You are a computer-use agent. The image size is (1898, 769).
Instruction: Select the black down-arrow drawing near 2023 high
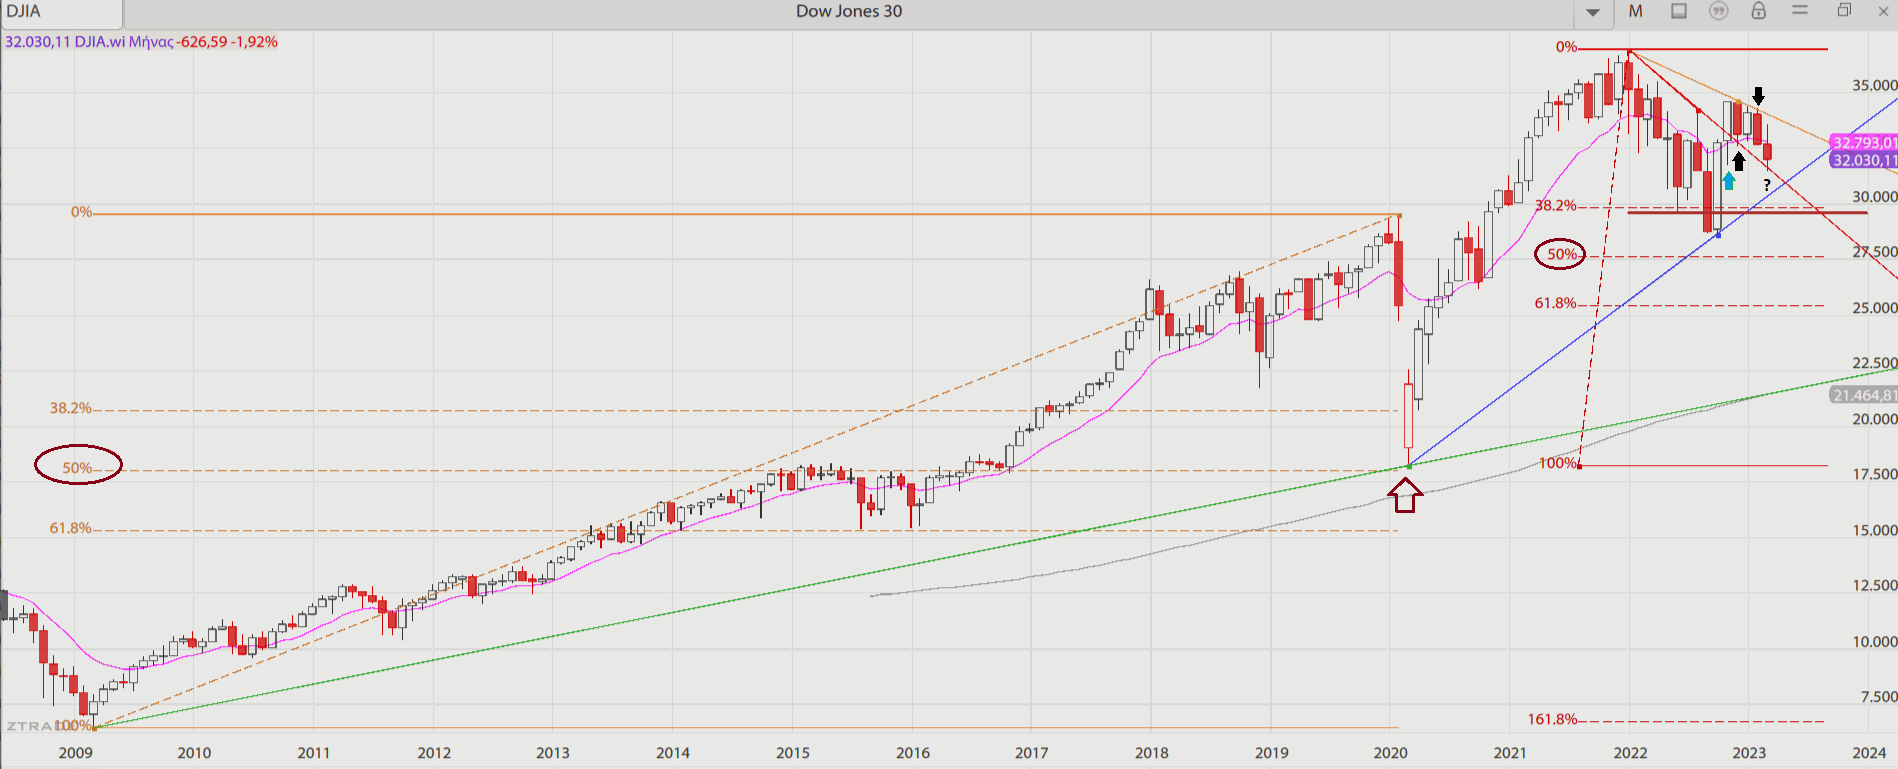1758,97
